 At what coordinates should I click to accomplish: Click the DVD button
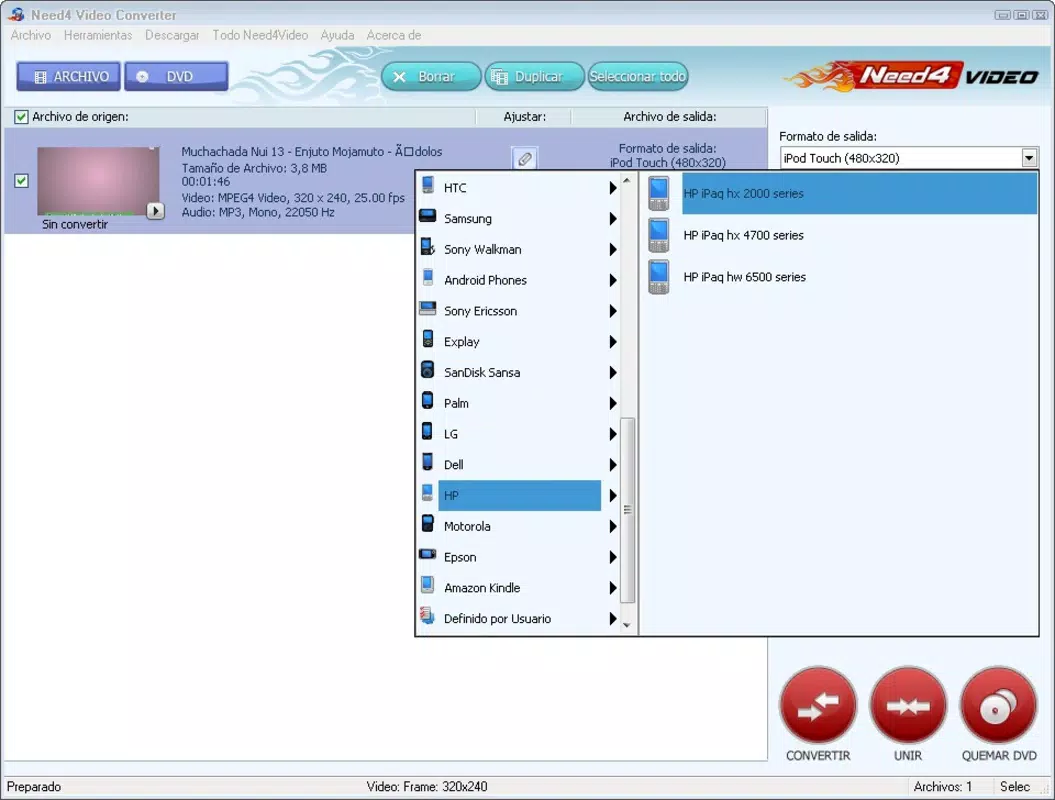pos(176,76)
